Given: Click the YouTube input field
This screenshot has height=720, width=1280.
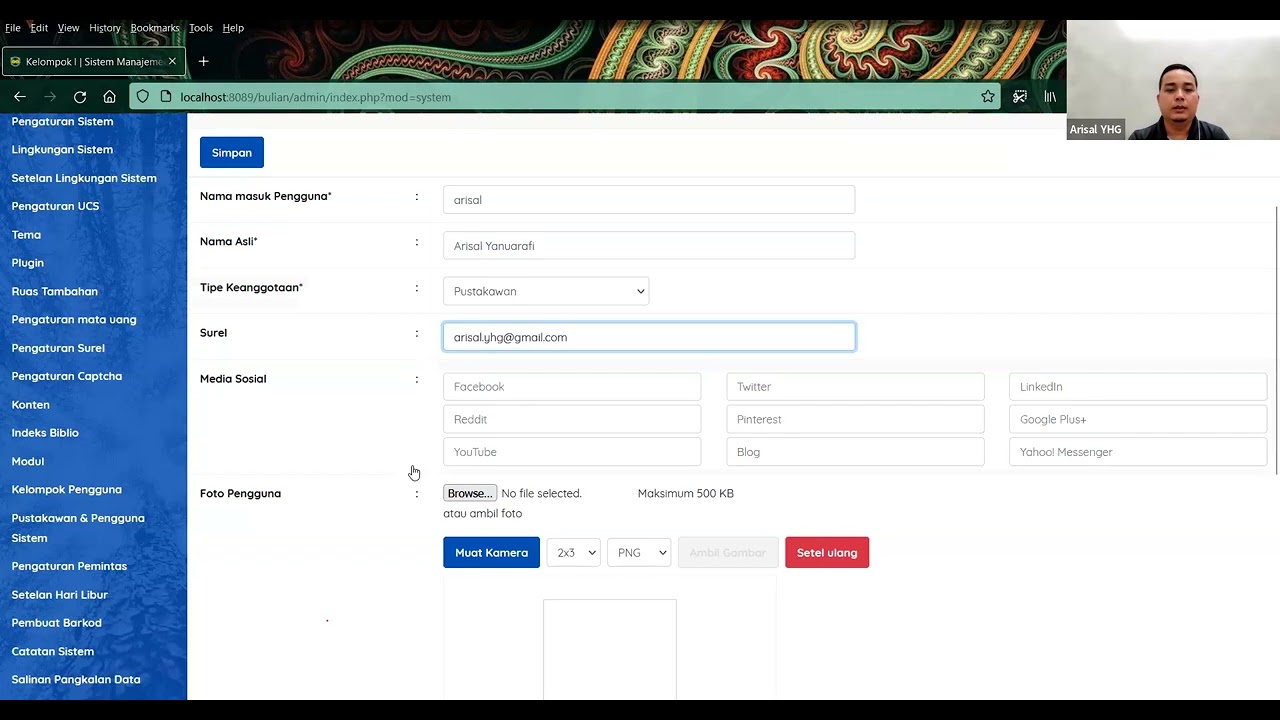Looking at the screenshot, I should pos(572,452).
